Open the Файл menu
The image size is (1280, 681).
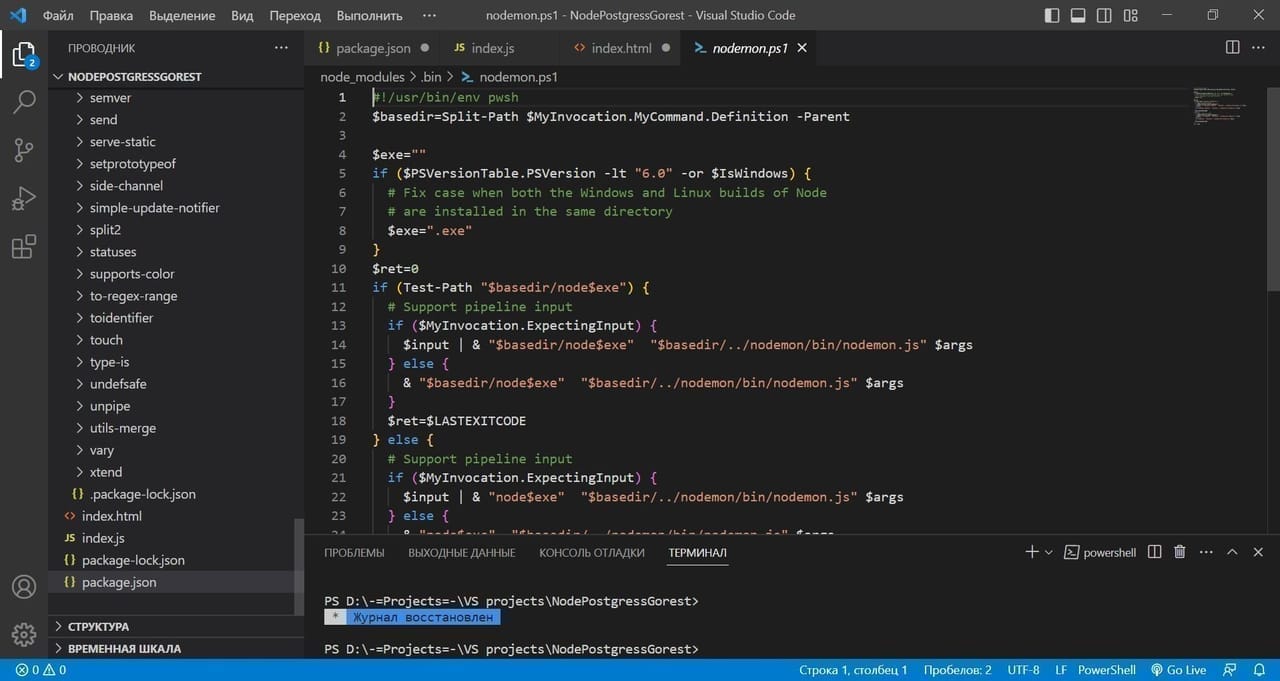coord(58,15)
